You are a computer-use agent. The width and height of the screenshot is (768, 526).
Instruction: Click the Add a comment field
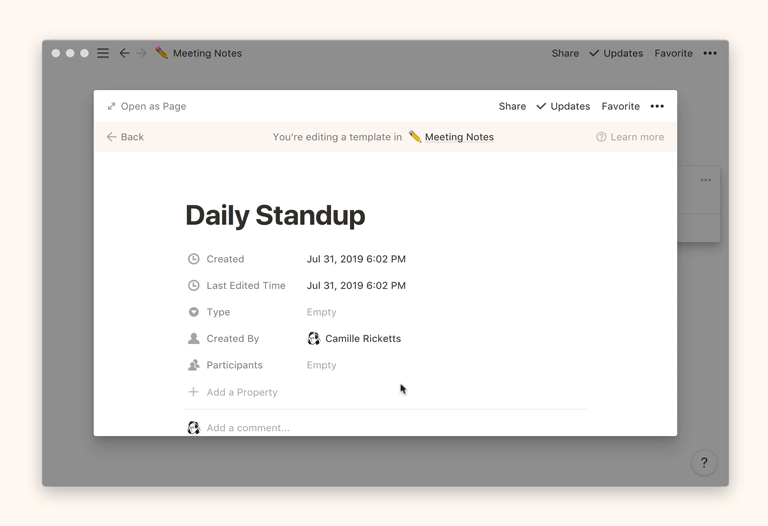click(248, 428)
